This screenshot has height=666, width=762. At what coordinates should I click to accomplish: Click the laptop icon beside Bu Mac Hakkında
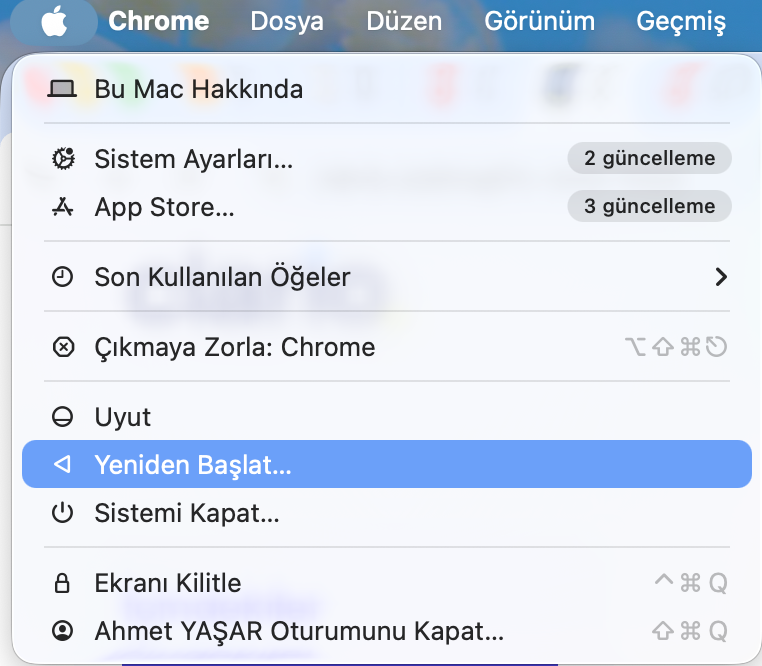point(62,89)
